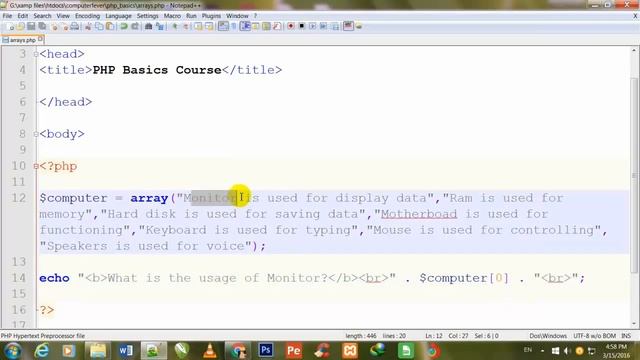
Task: Open the File menu
Action: coord(7,16)
